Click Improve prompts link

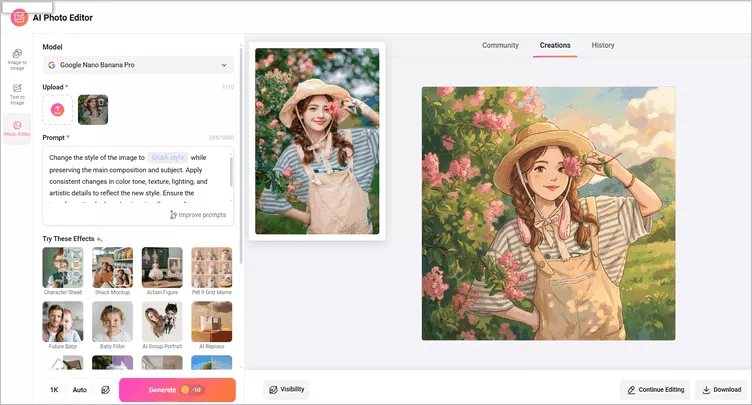coord(198,215)
